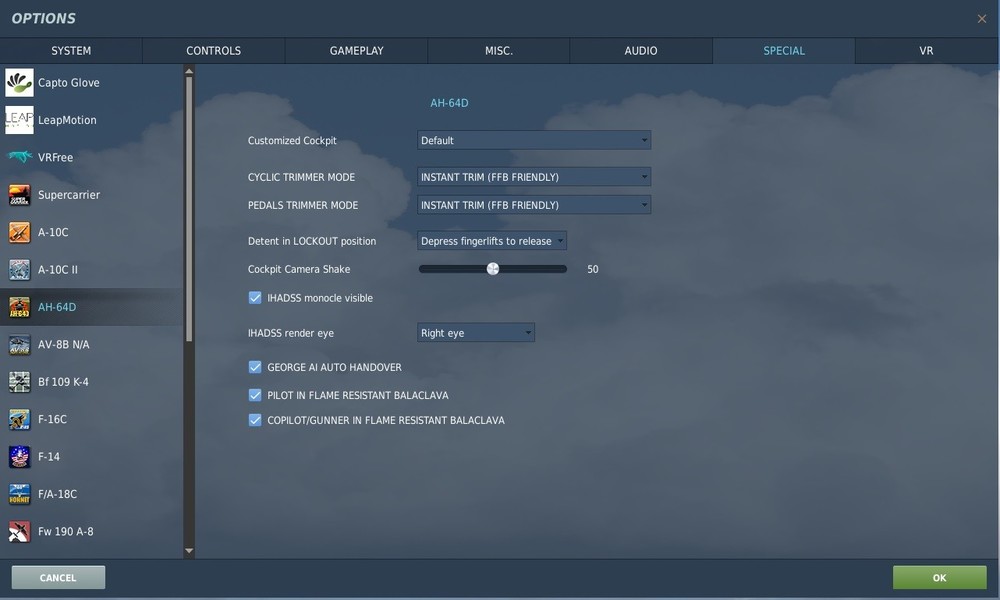Click the Cockpit Camera Shake value 50
The height and width of the screenshot is (600, 1000).
[x=592, y=269]
